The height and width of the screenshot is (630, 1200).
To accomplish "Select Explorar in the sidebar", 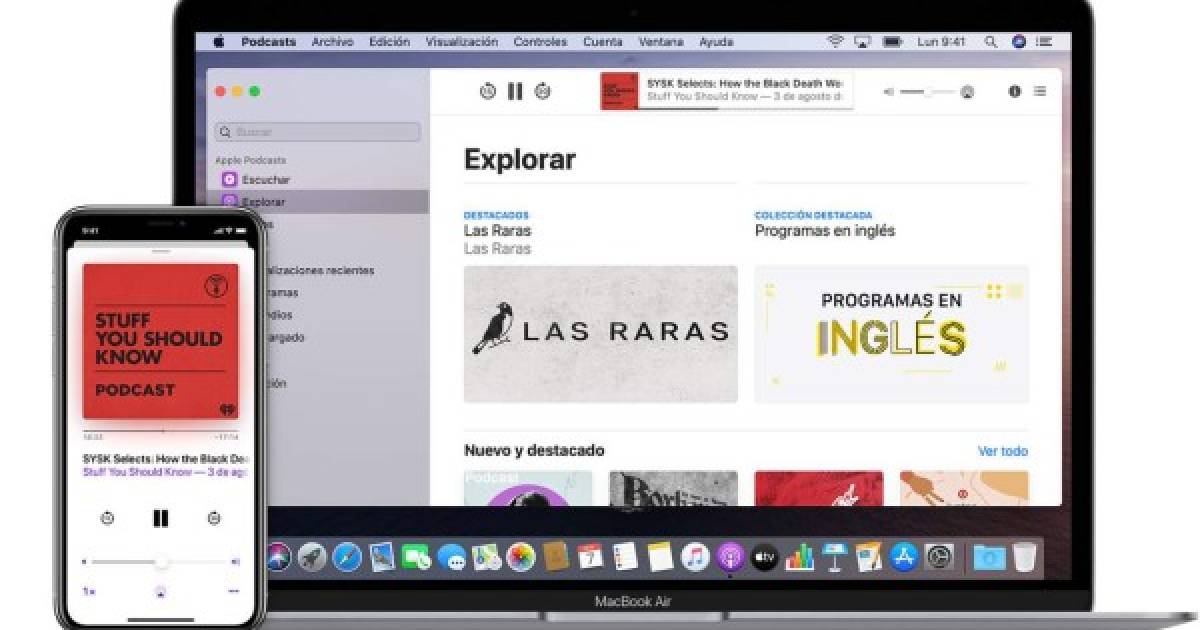I will click(x=318, y=202).
